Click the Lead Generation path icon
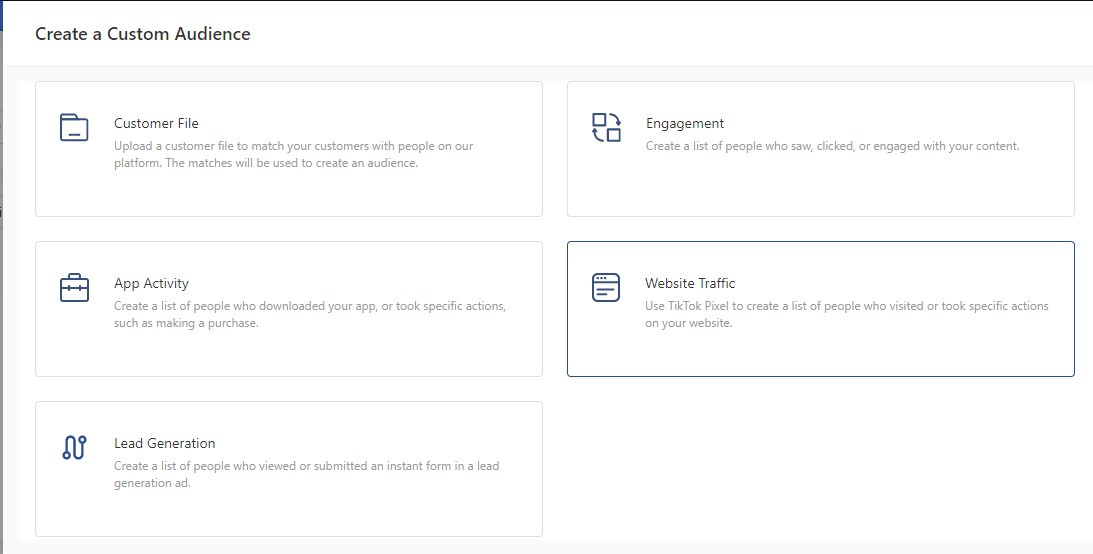Screen dimensions: 1093x554 click(x=74, y=448)
